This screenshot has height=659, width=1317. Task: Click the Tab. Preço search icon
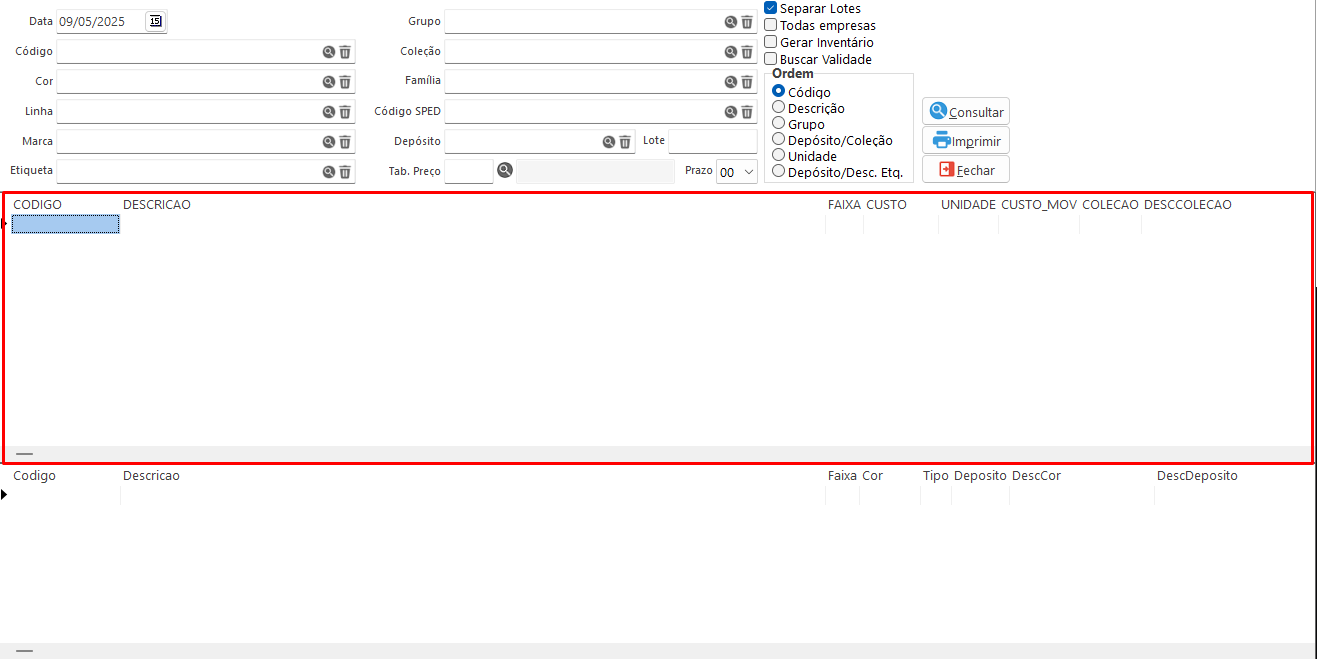click(505, 171)
